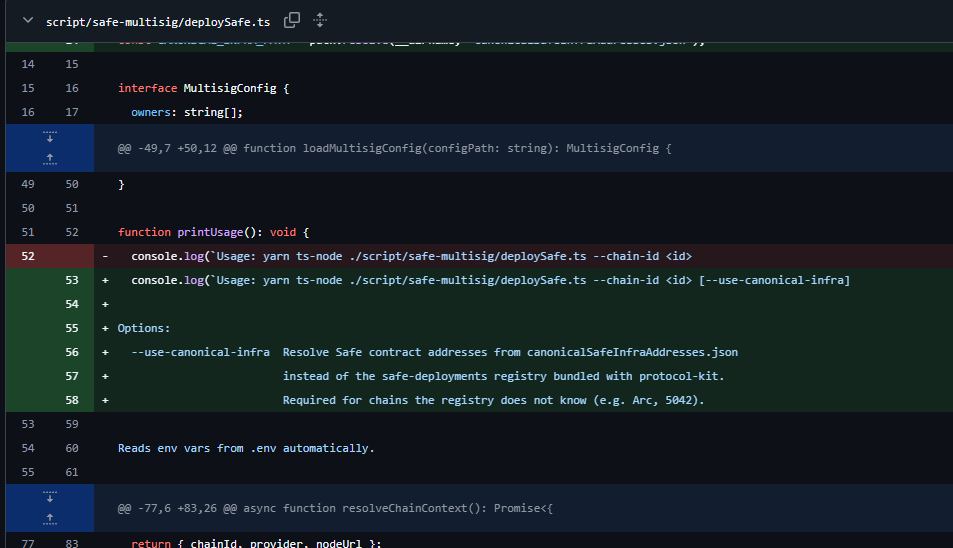Viewport: 953px width, 548px height.
Task: Click new line number 58 in the gutter
Action: [x=72, y=400]
